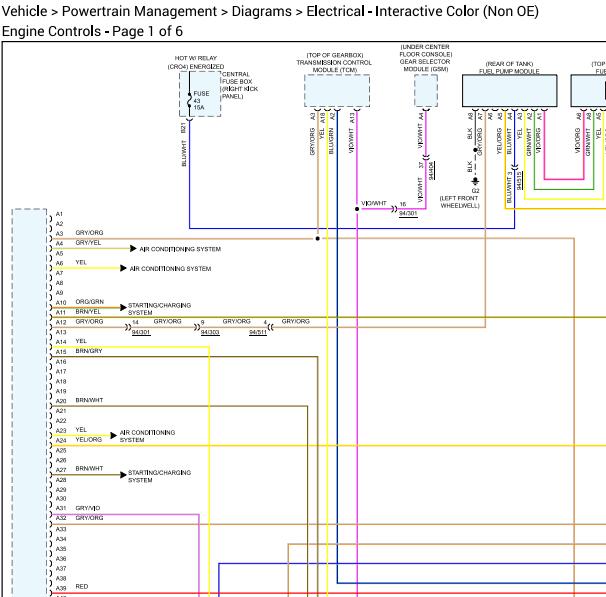The width and height of the screenshot is (606, 597).
Task: Click the A36 pin label on the control module
Action: point(61,558)
